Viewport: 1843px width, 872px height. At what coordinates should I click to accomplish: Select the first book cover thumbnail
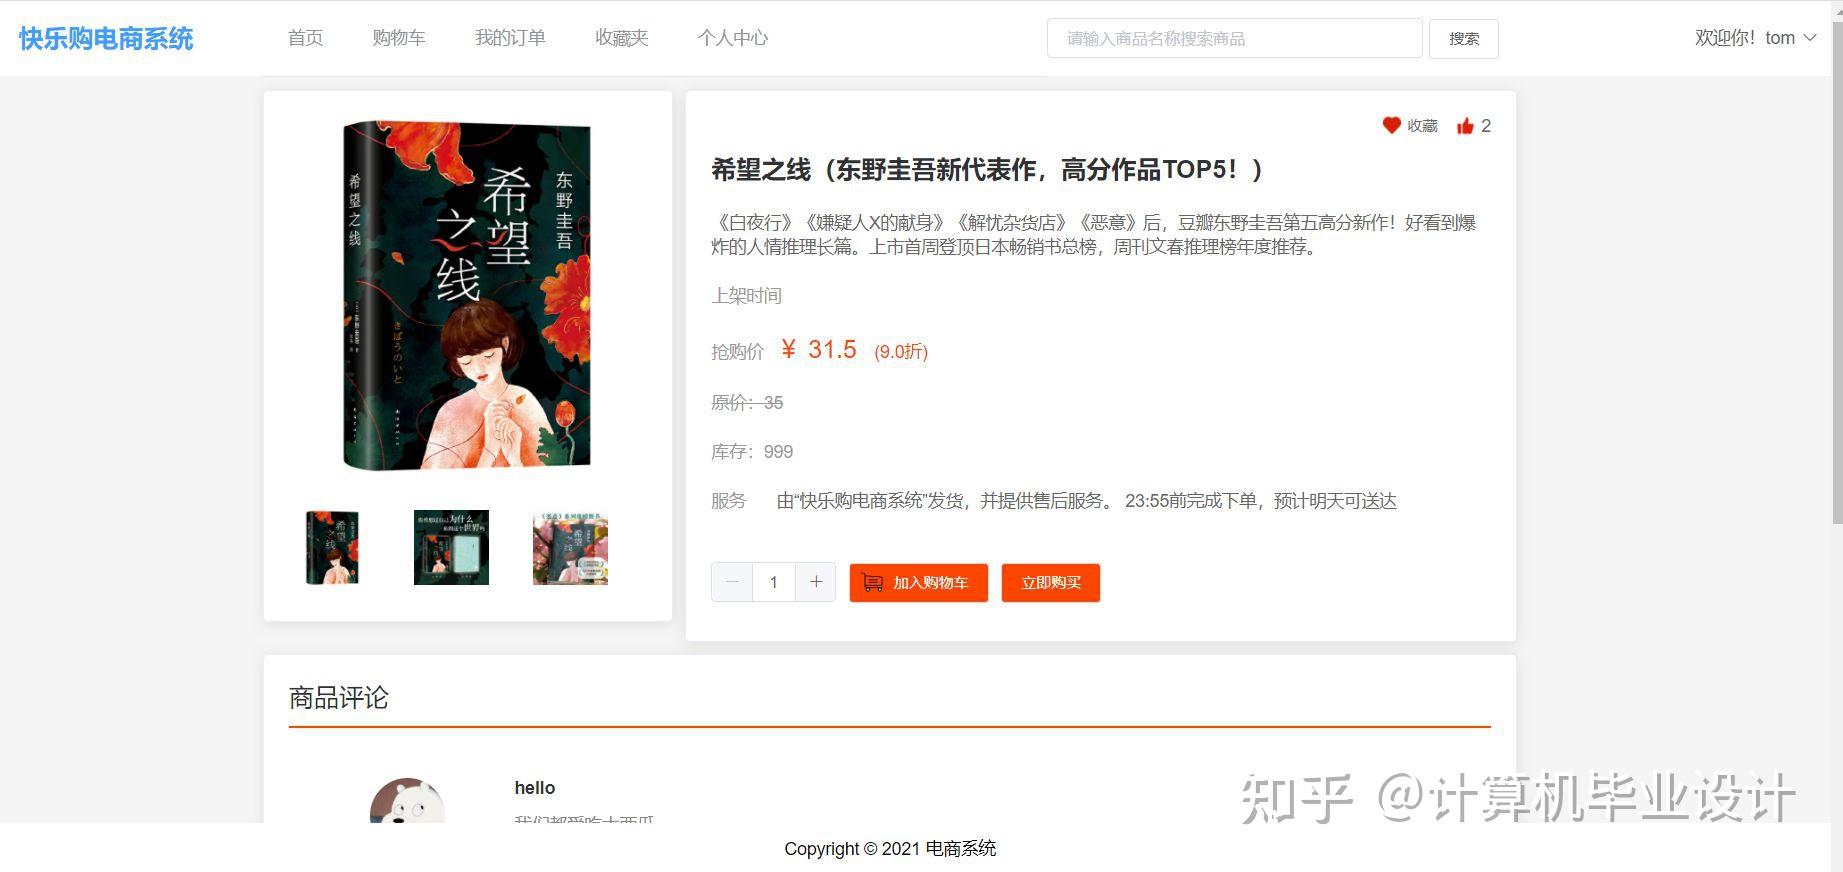point(332,547)
